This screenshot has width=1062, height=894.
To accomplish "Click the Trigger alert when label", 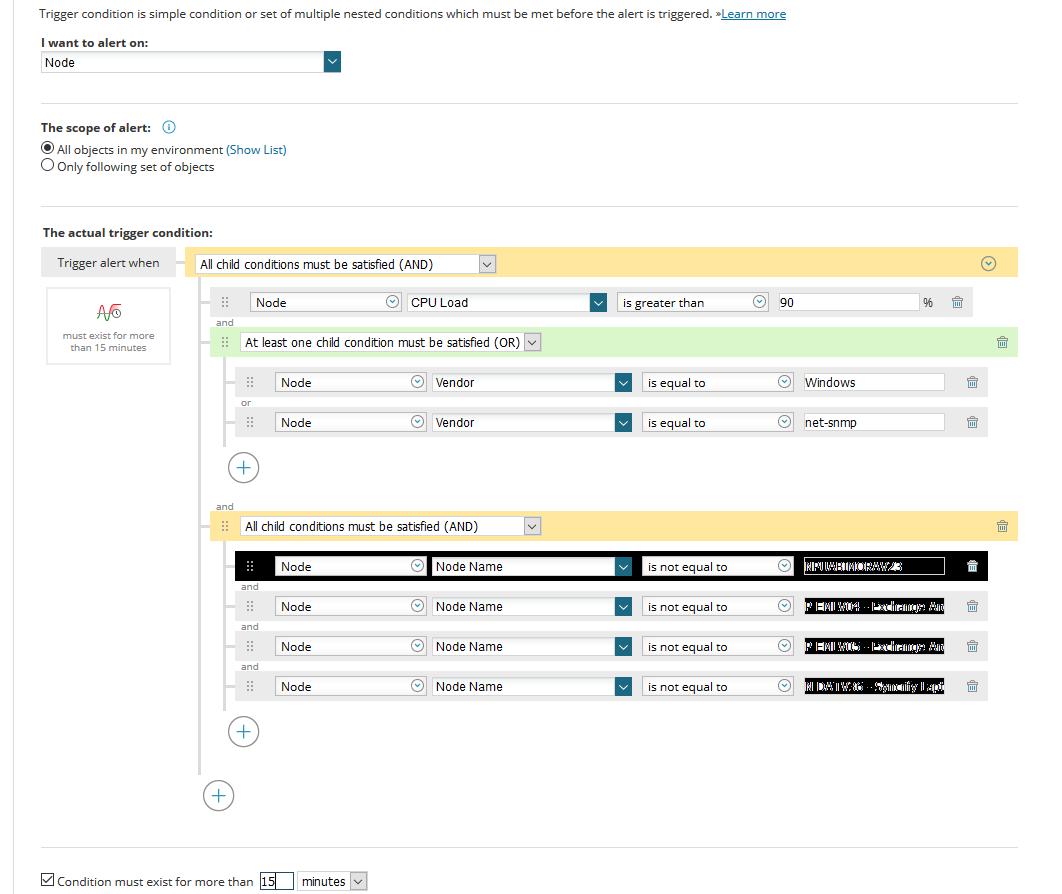I will pos(108,263).
